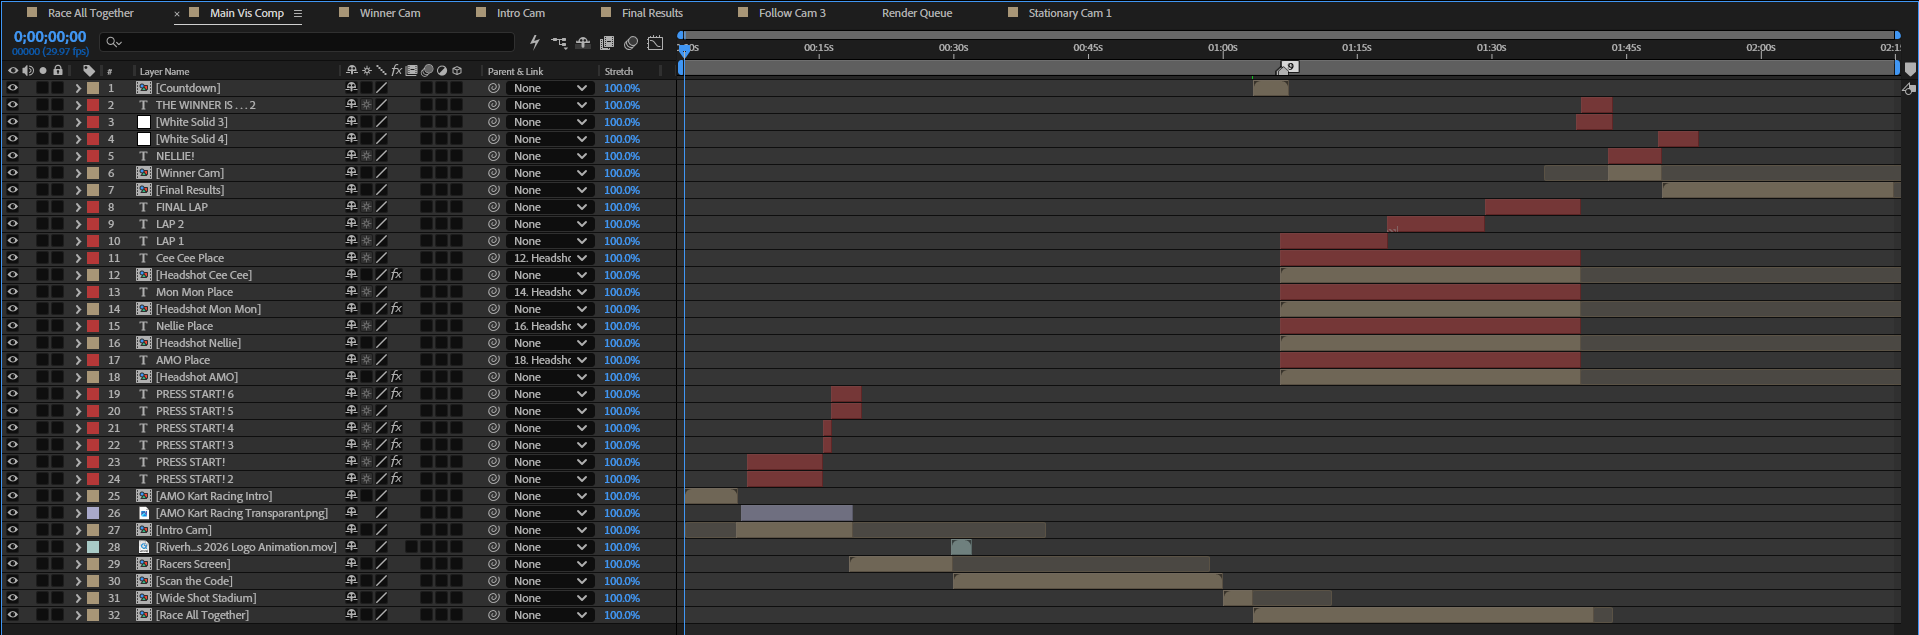Open parent dropdown showing 14. Headshc

pos(549,292)
